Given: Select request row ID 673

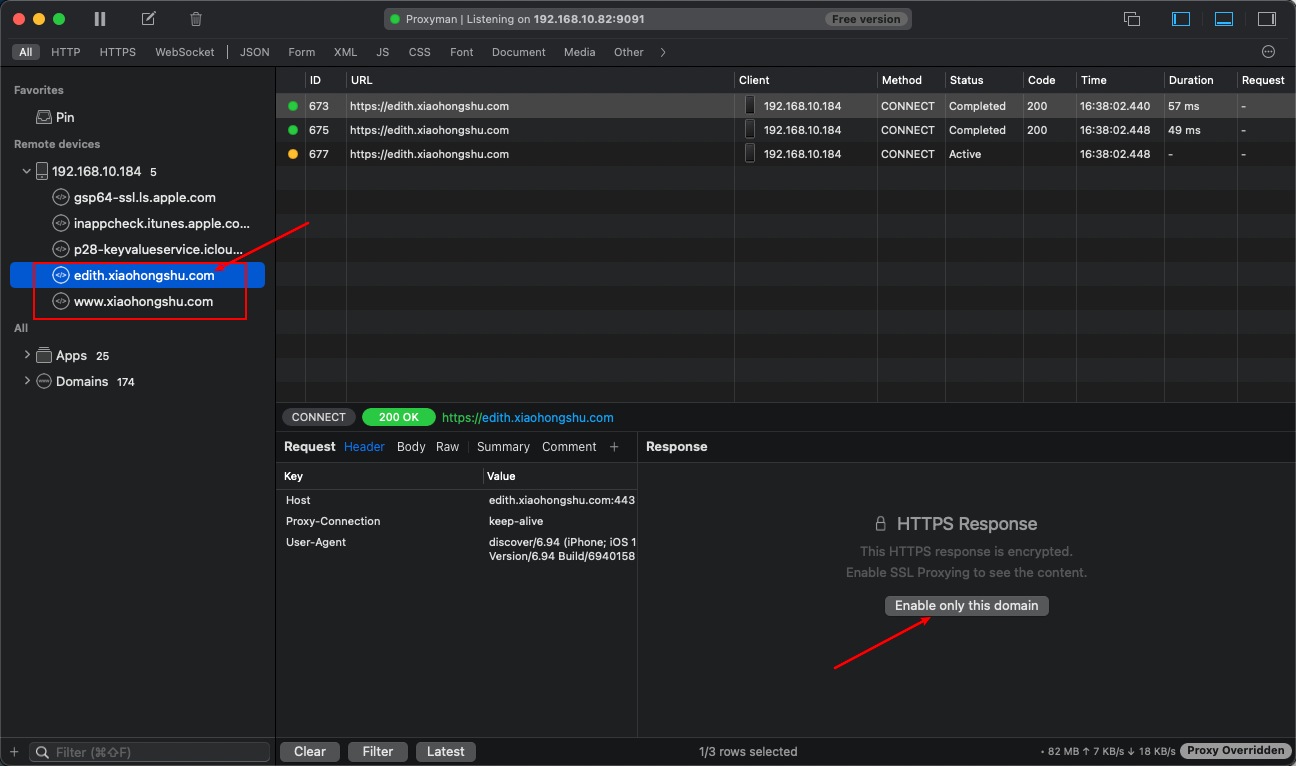Looking at the screenshot, I should click(x=785, y=106).
